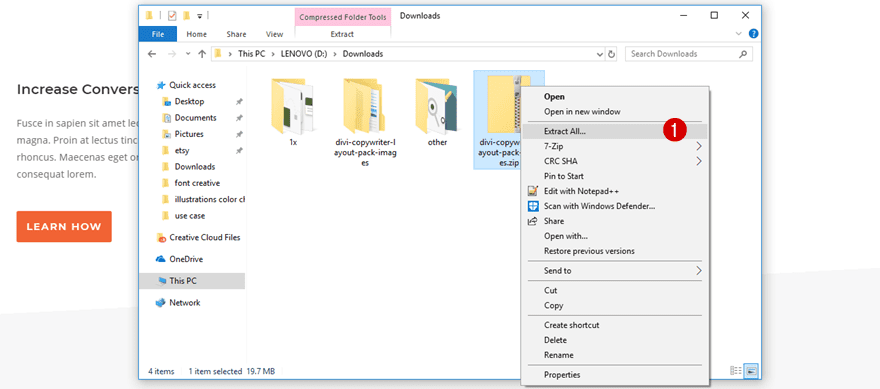Click the back navigation arrow
Image resolution: width=880 pixels, height=389 pixels.
(x=152, y=54)
